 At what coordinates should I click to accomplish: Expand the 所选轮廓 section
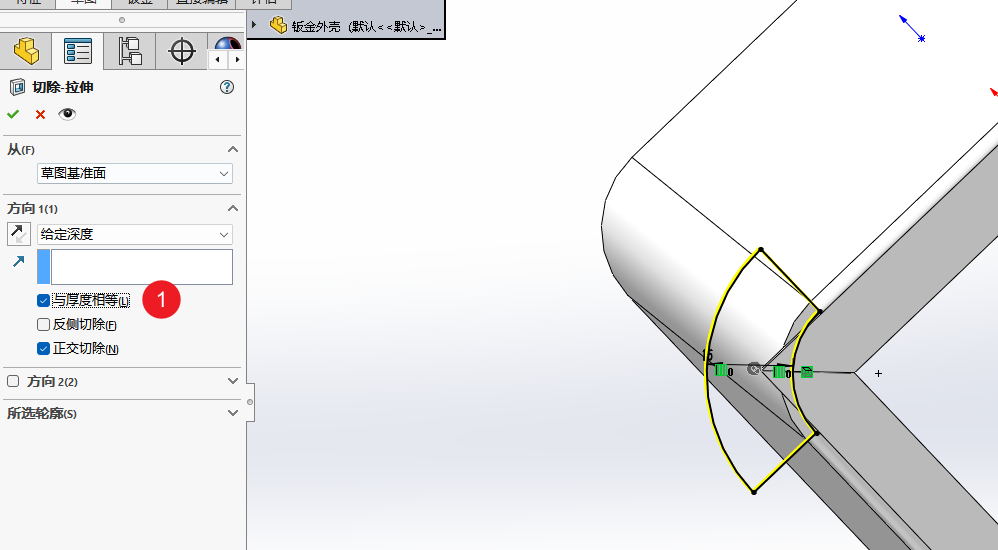click(233, 413)
